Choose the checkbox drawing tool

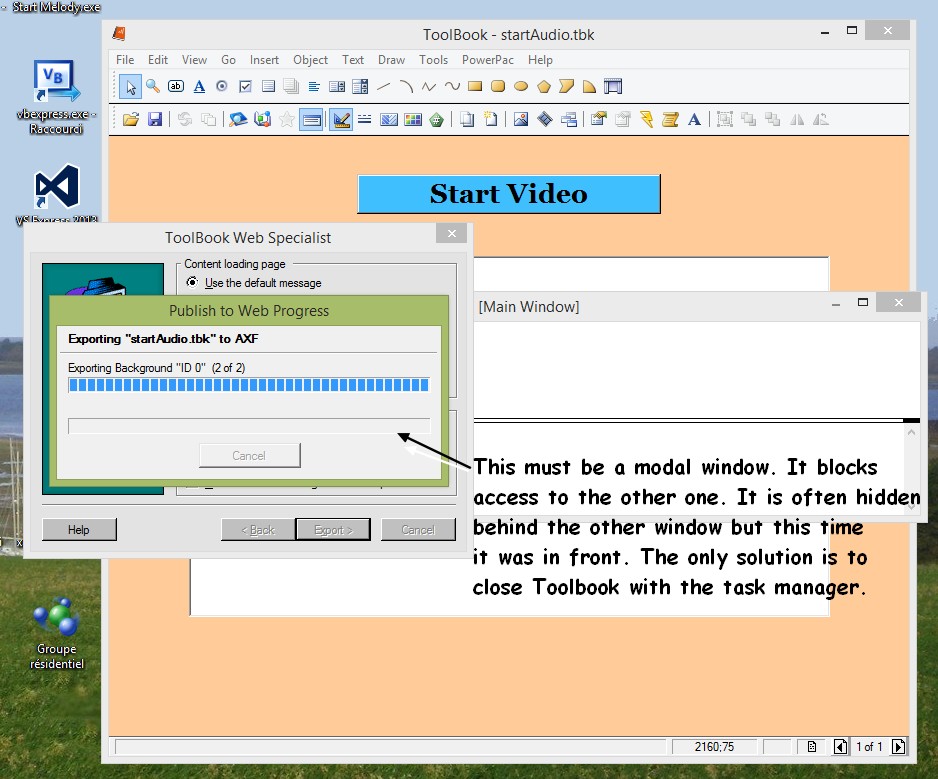pyautogui.click(x=245, y=87)
